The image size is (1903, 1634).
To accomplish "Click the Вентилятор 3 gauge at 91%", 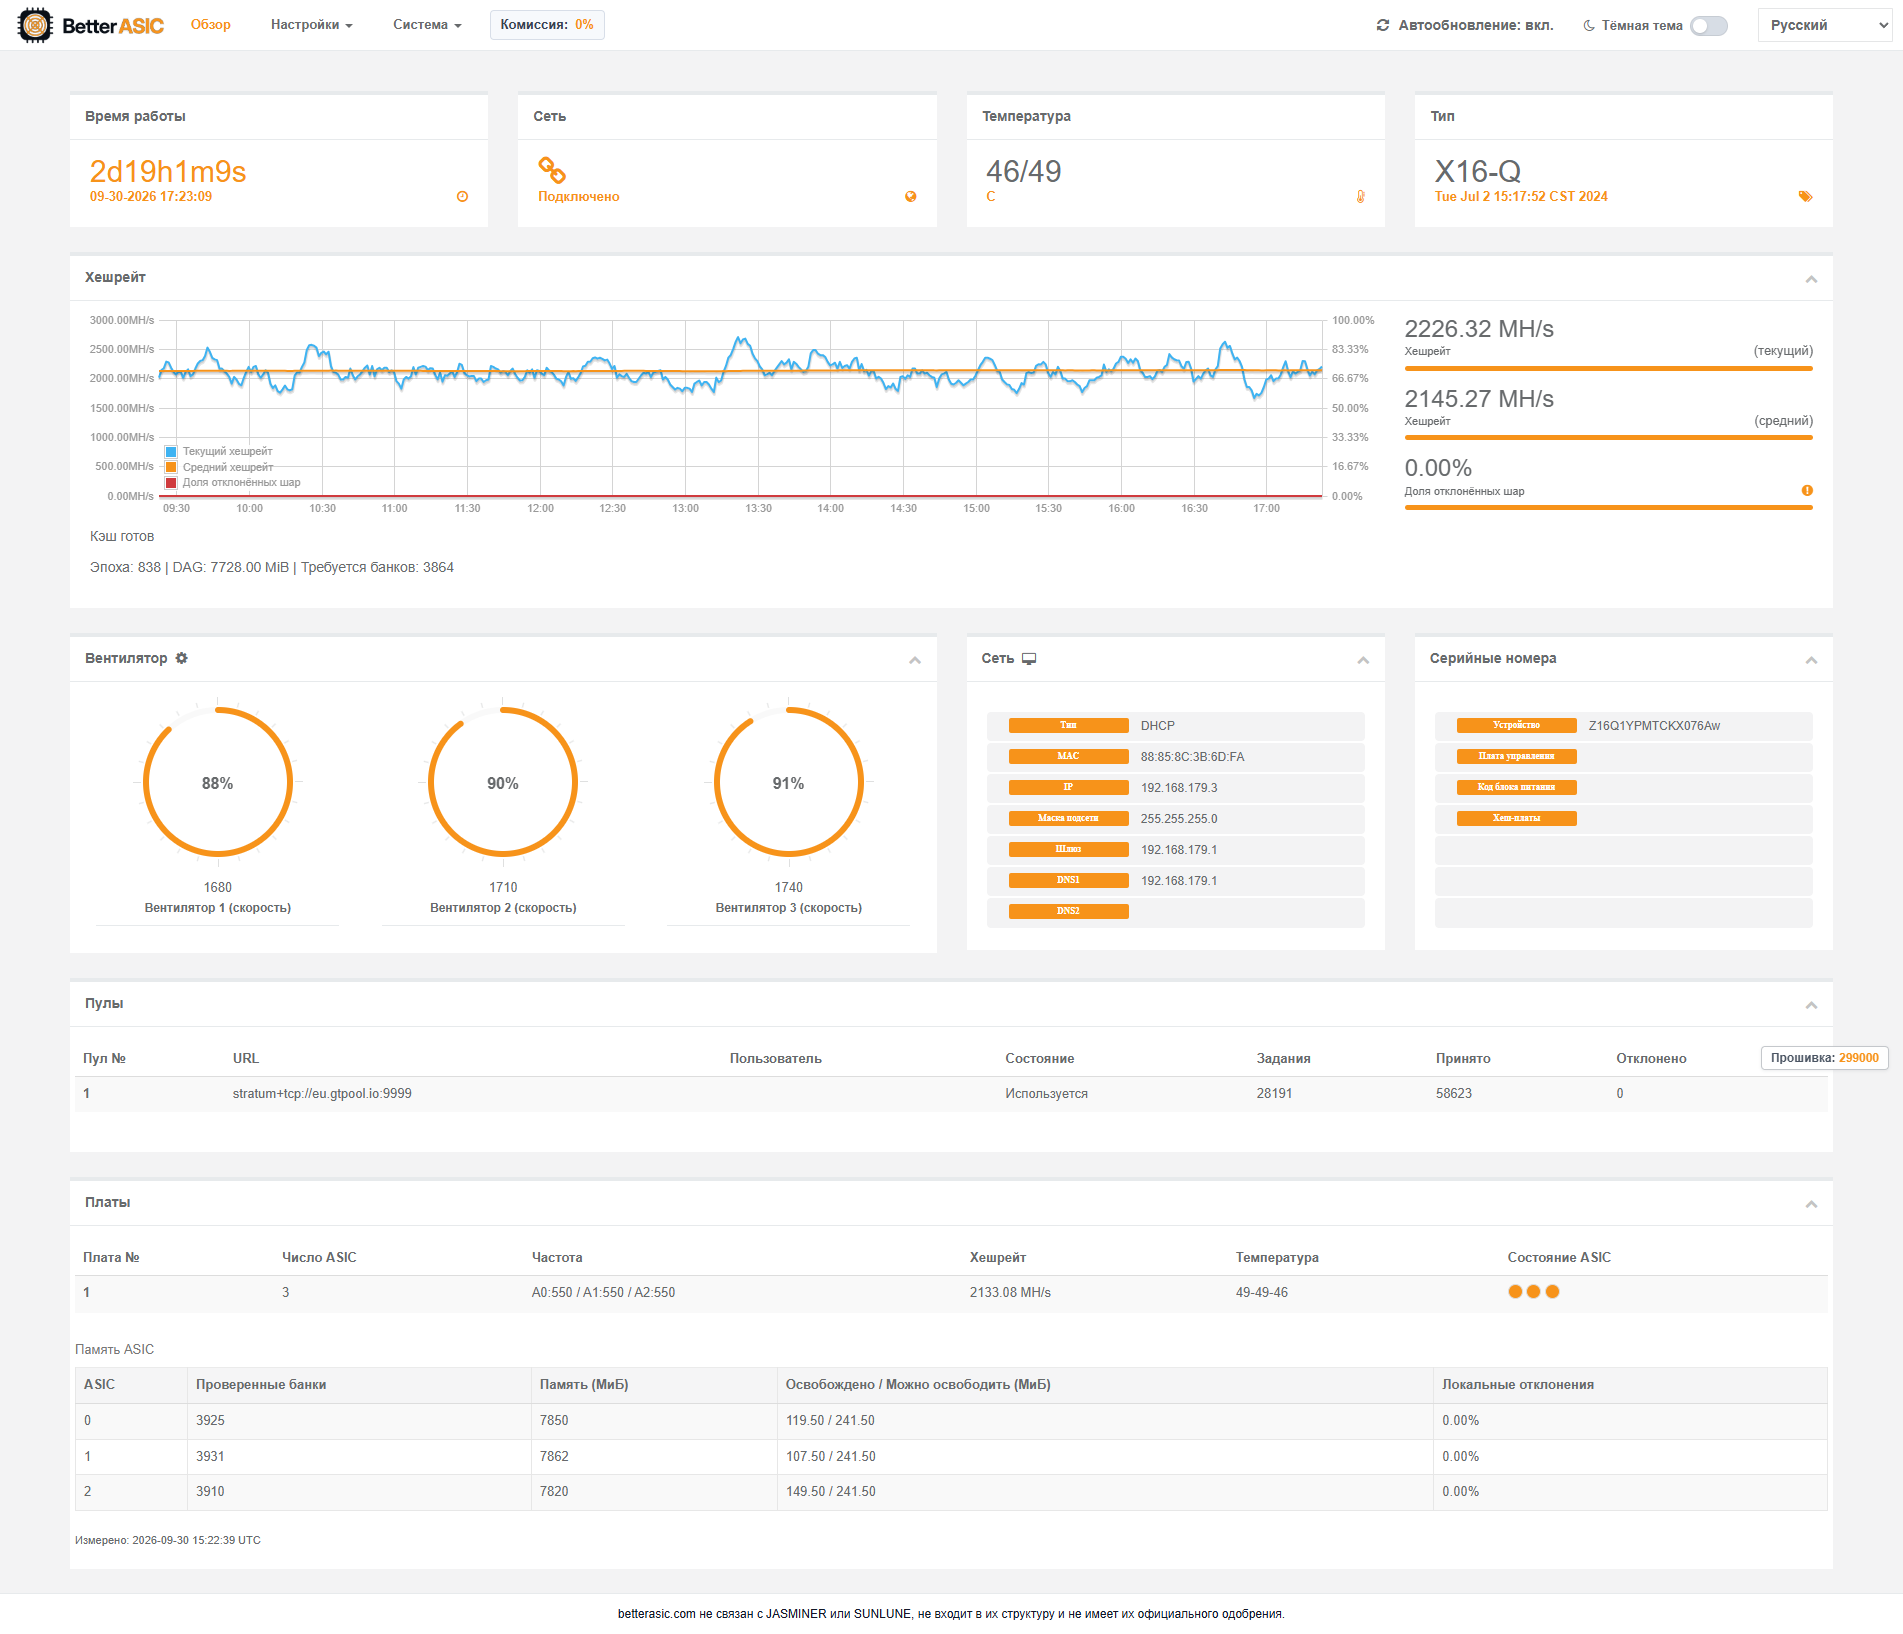I will (789, 783).
